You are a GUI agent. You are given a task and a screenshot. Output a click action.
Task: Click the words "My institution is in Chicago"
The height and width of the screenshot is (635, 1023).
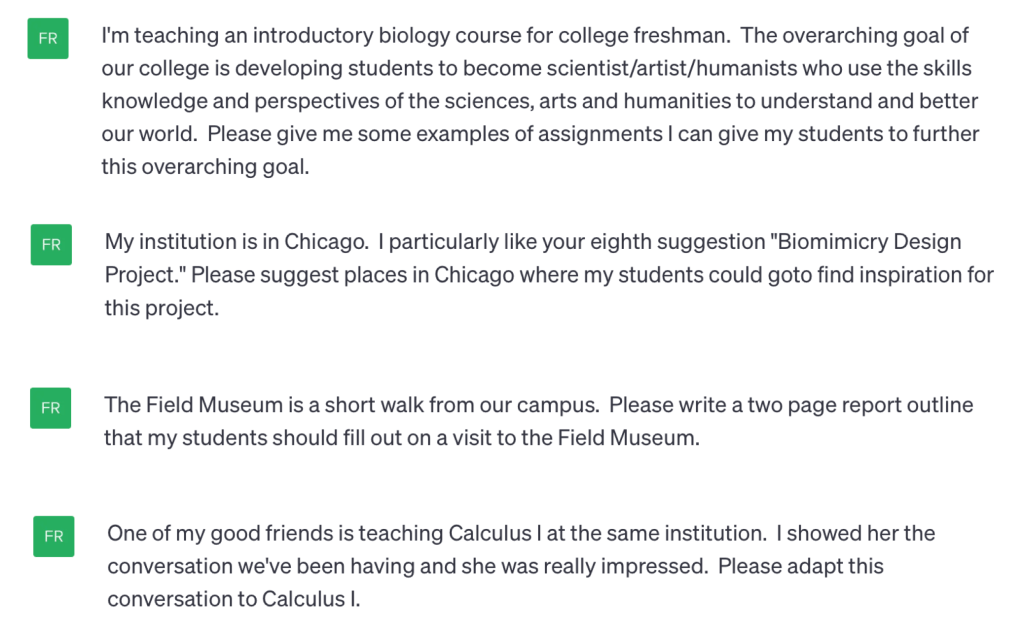tap(237, 243)
